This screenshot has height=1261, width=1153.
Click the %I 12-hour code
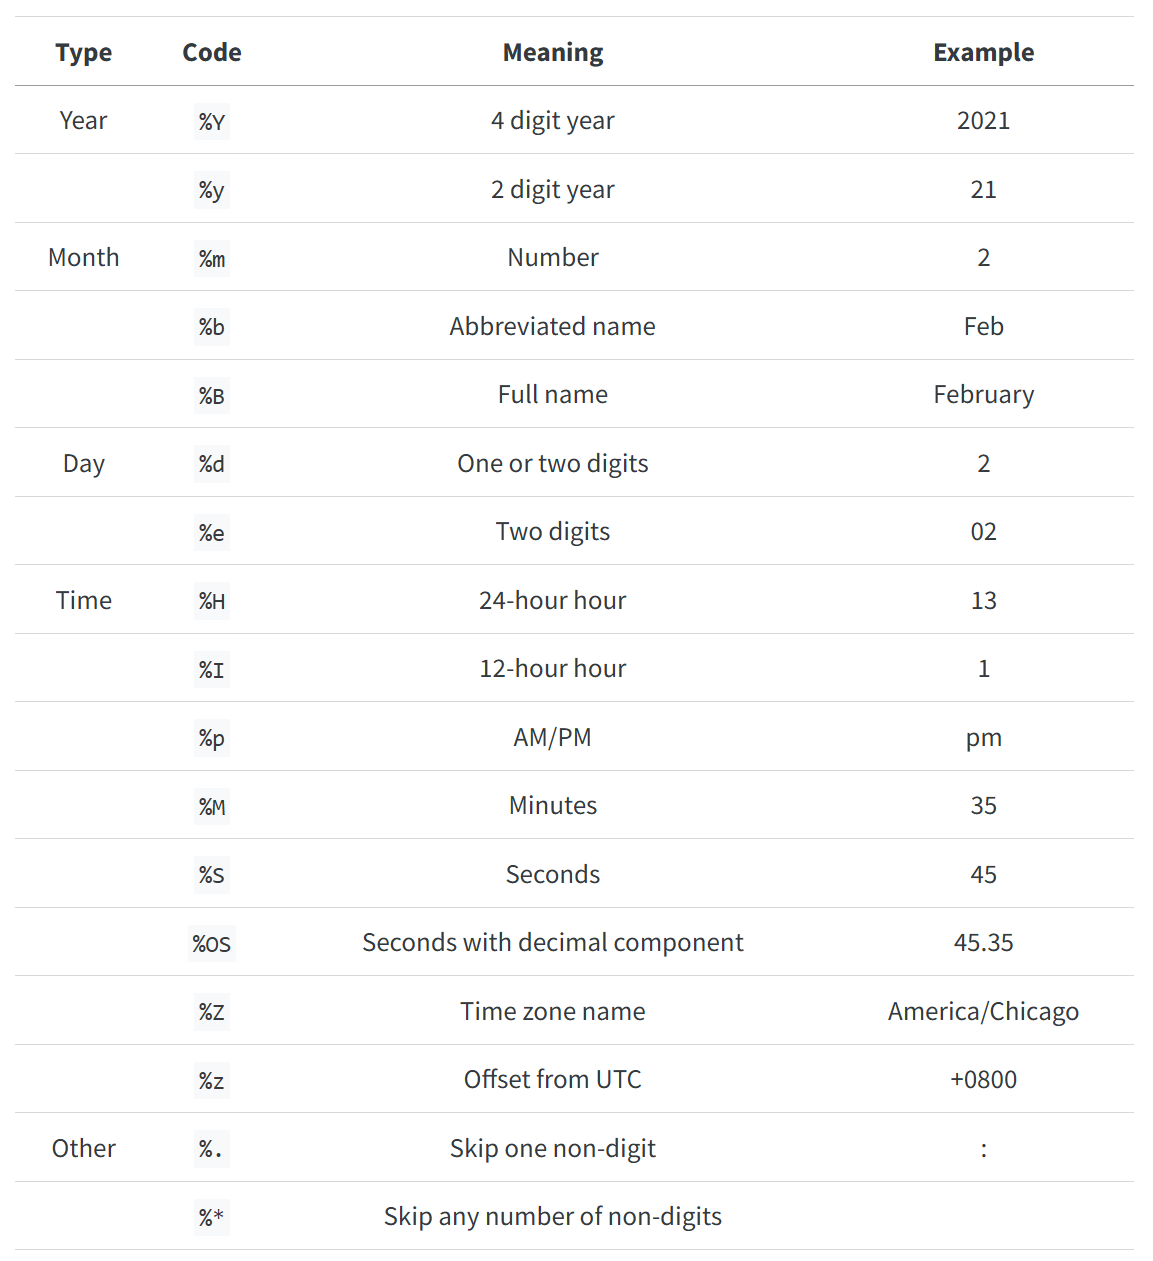tap(211, 670)
